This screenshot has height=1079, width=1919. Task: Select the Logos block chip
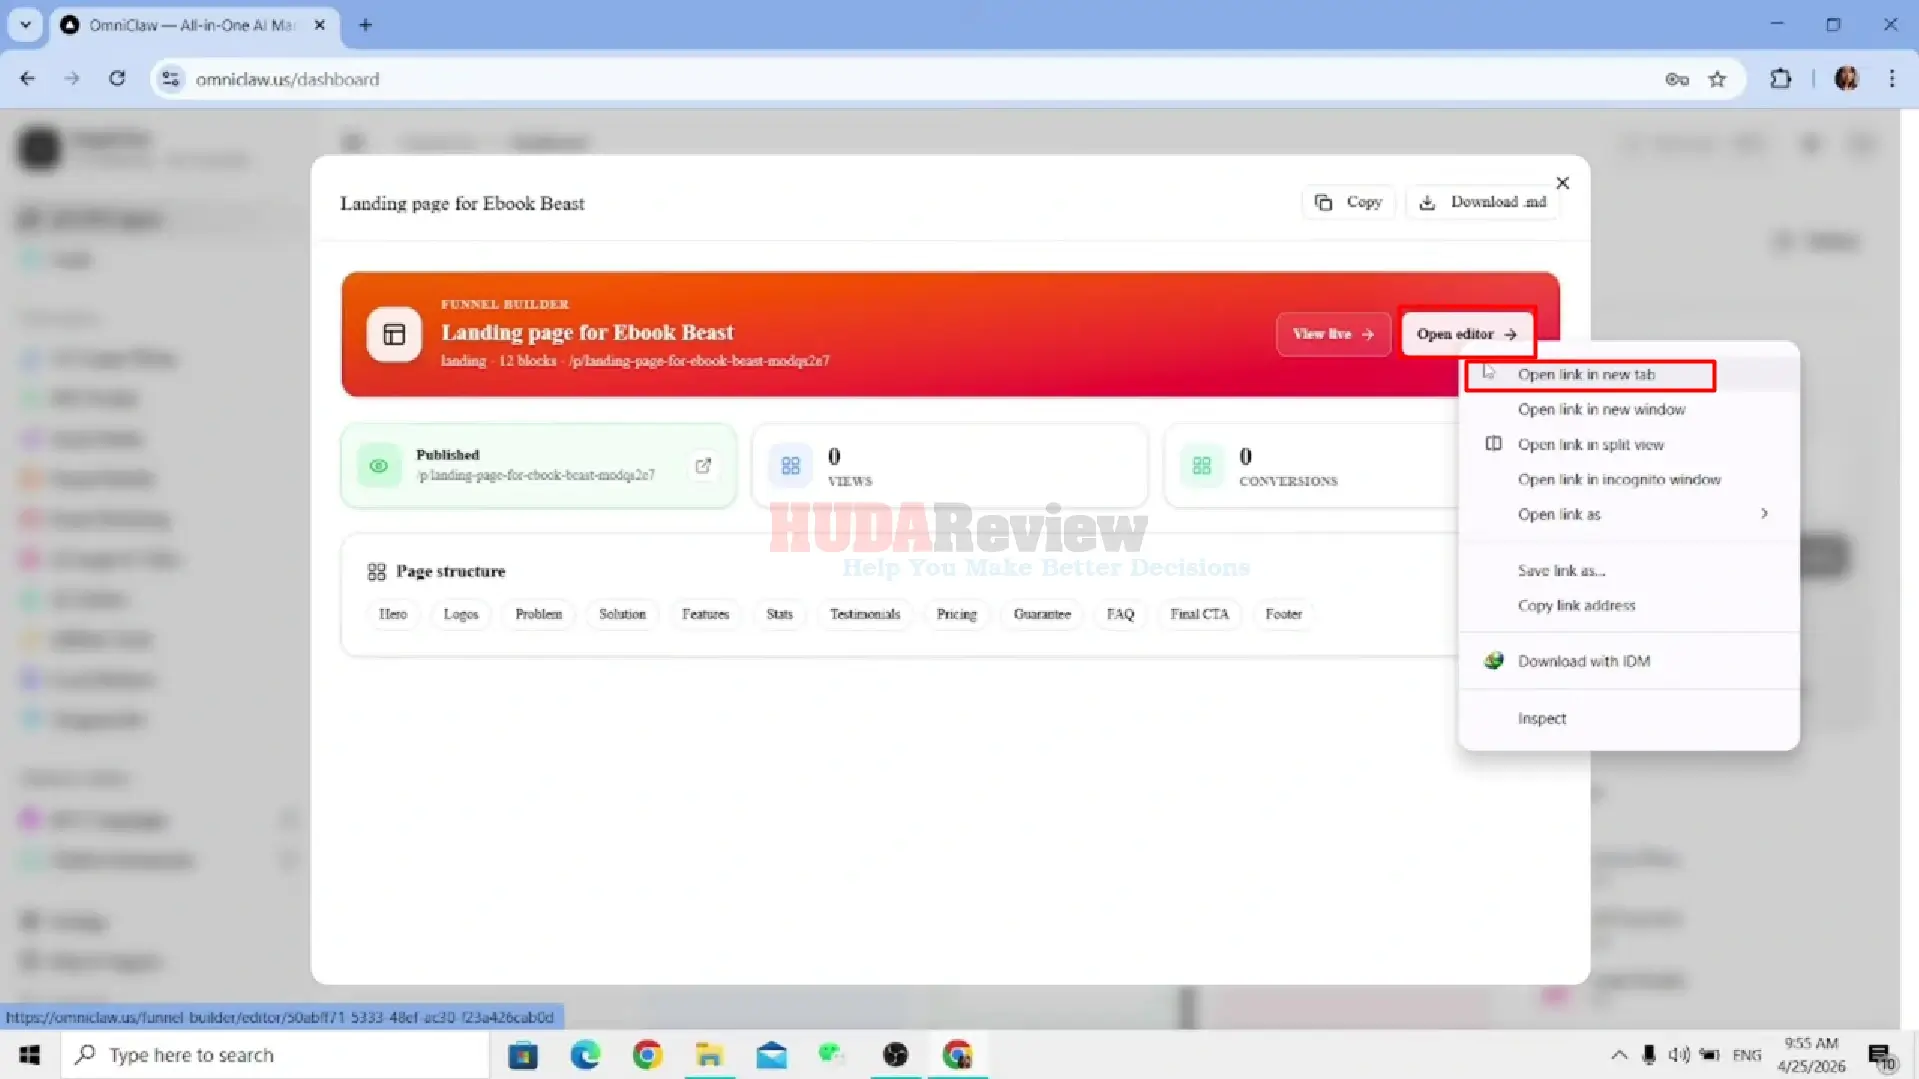[461, 614]
